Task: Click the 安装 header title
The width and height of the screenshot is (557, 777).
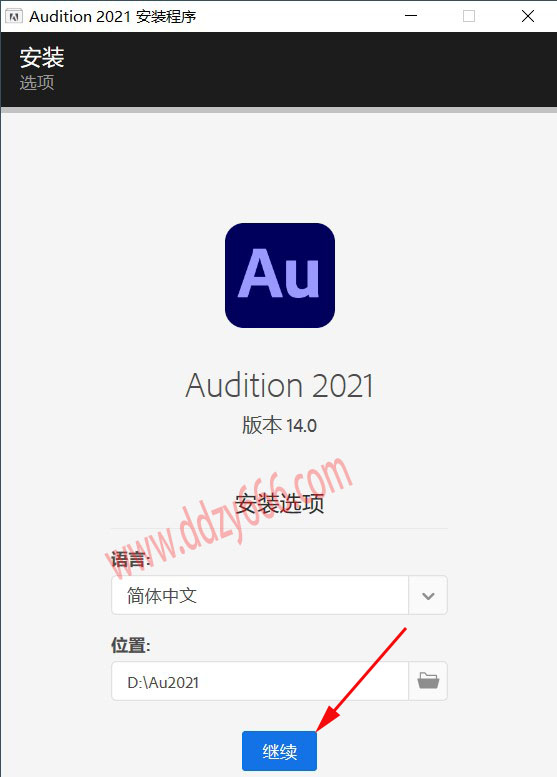Action: [42, 57]
